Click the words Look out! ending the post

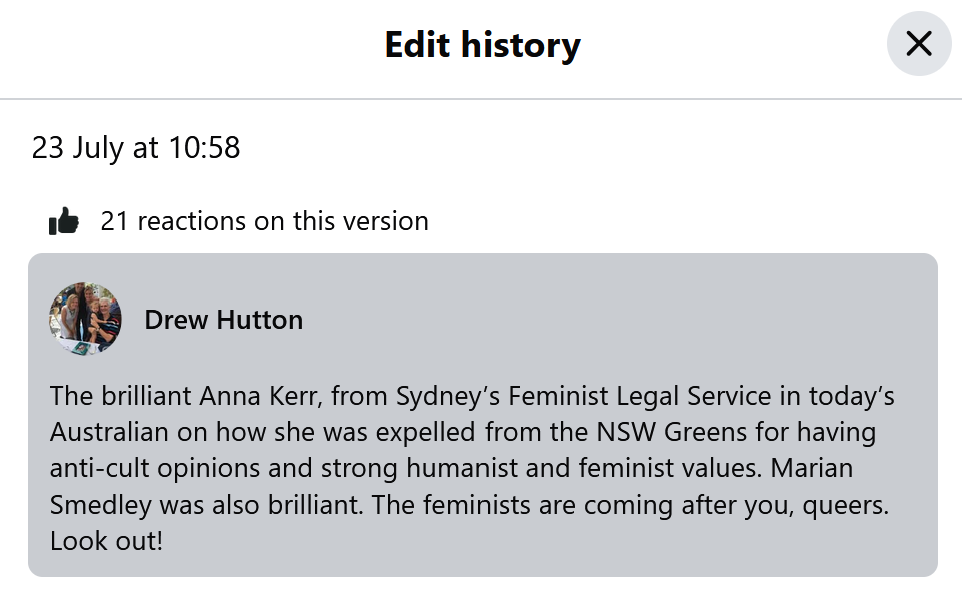point(106,541)
